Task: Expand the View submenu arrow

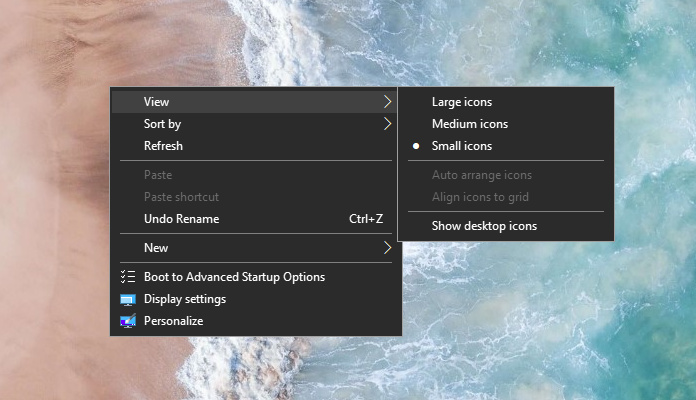Action: coord(387,102)
